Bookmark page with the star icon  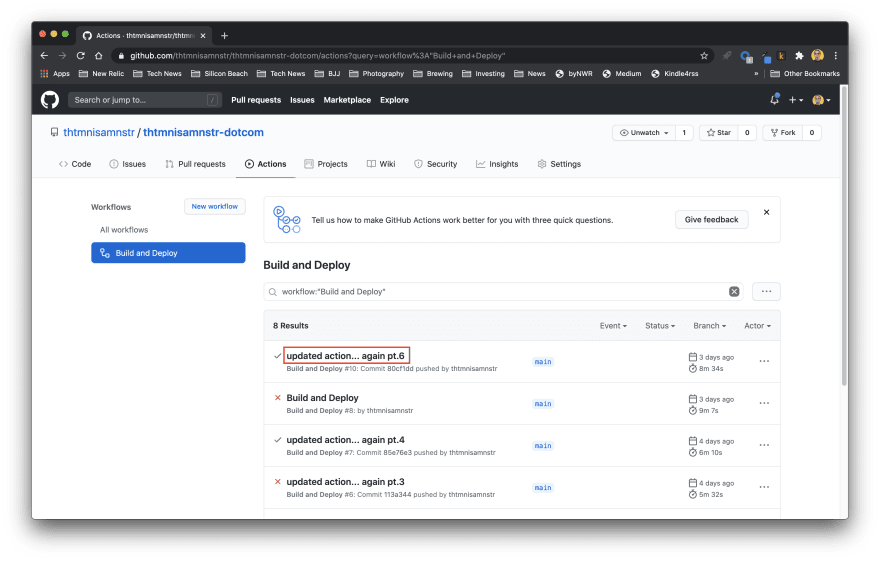coord(704,55)
